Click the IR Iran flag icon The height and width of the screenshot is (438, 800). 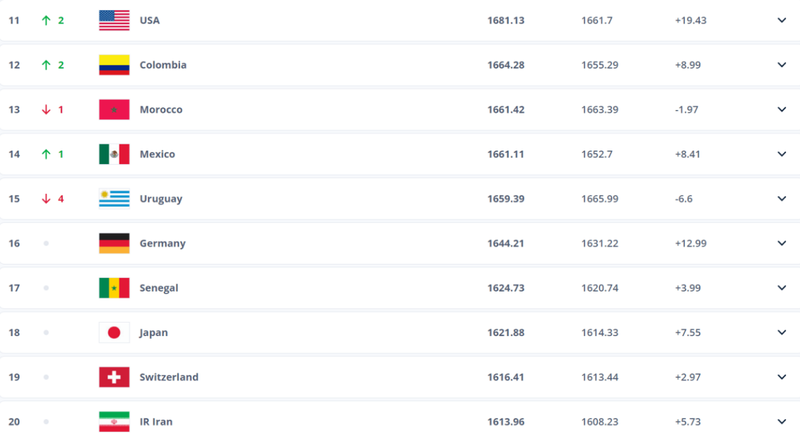114,421
